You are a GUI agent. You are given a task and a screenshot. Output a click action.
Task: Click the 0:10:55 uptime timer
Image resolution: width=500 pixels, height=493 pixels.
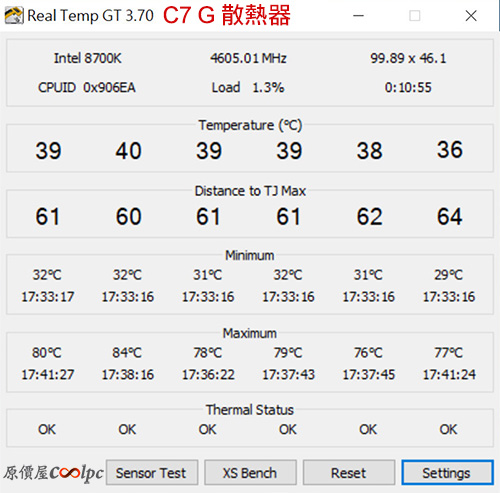(408, 88)
